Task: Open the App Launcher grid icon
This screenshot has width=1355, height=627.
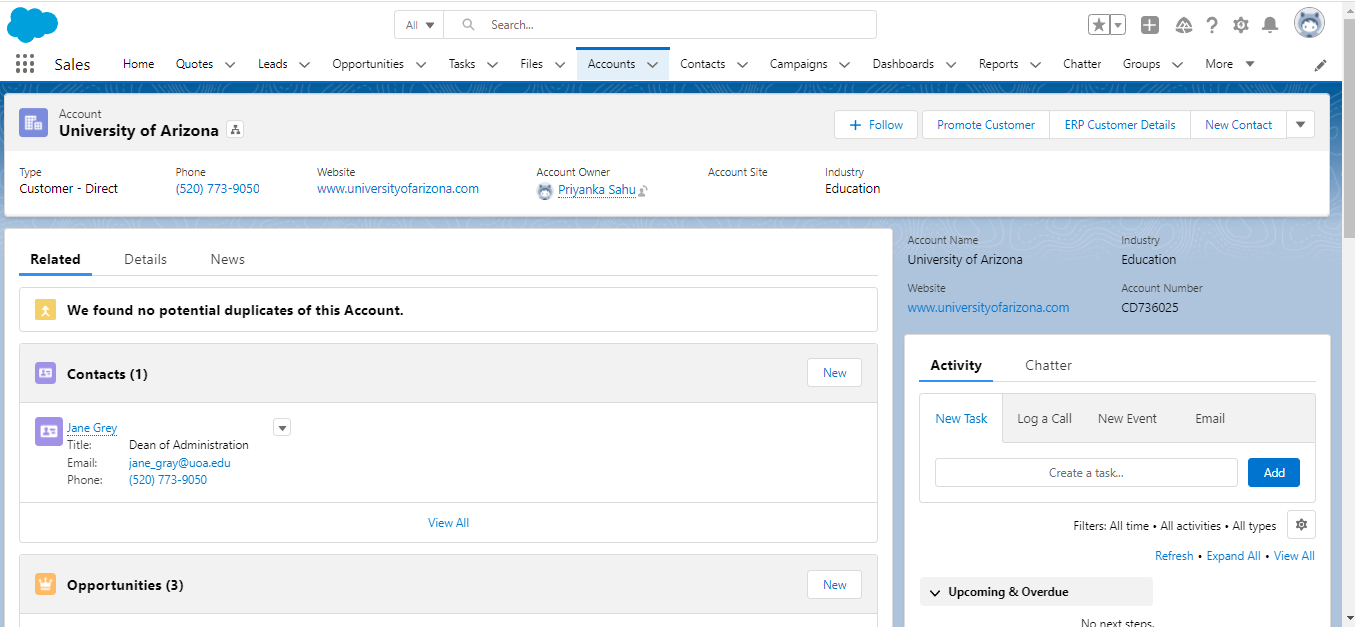Action: (x=25, y=64)
